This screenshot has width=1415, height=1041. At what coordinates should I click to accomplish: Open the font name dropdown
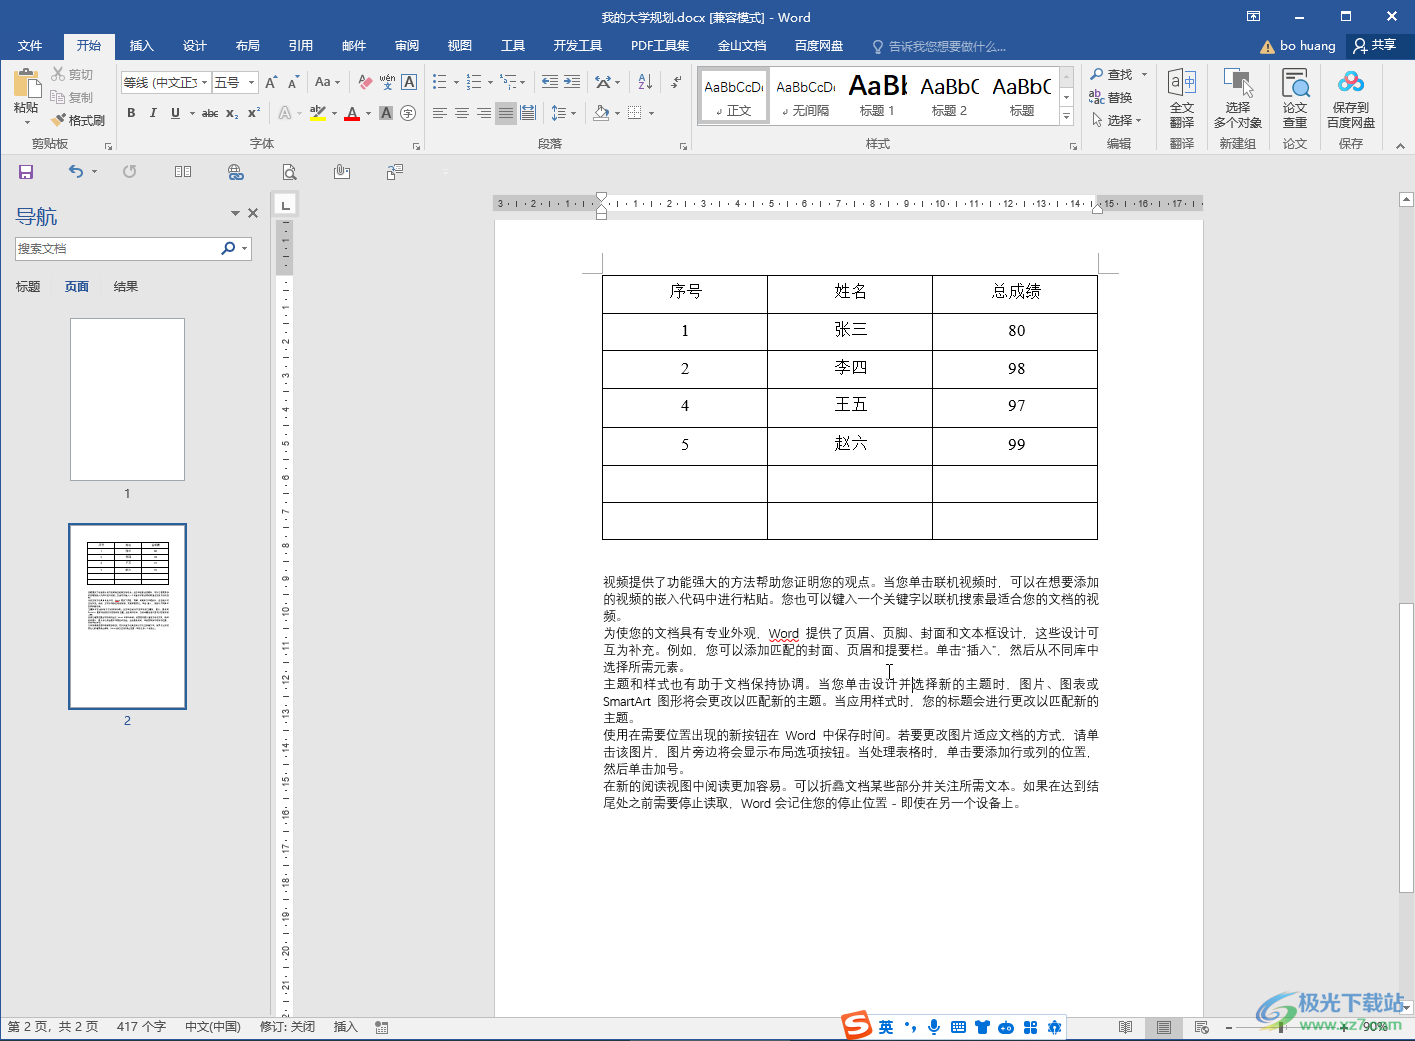pyautogui.click(x=205, y=83)
